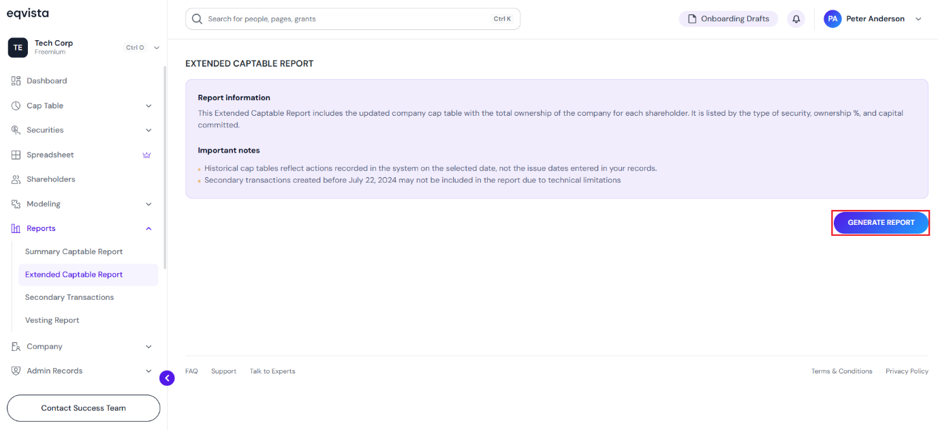Screen dimensions: 938x430
Task: Go to Vesting Report
Action: pos(52,321)
